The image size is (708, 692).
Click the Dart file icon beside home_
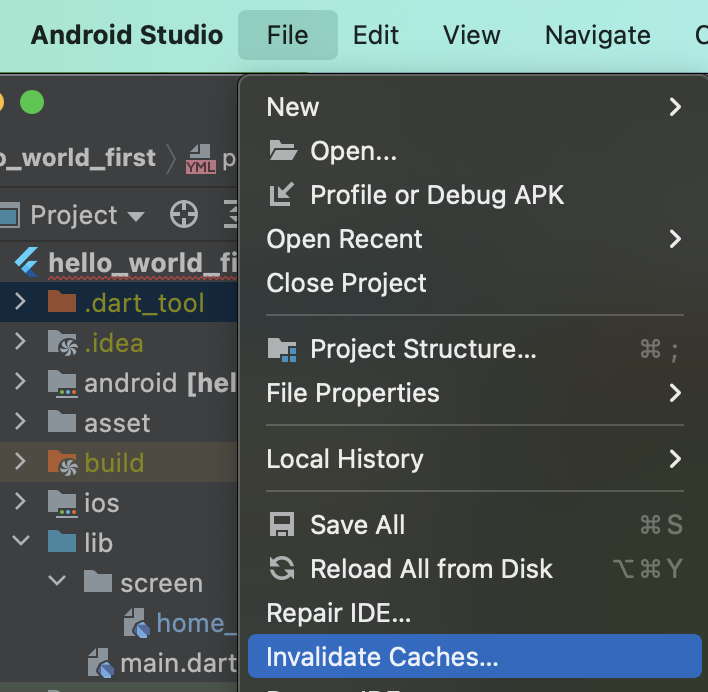coord(136,623)
